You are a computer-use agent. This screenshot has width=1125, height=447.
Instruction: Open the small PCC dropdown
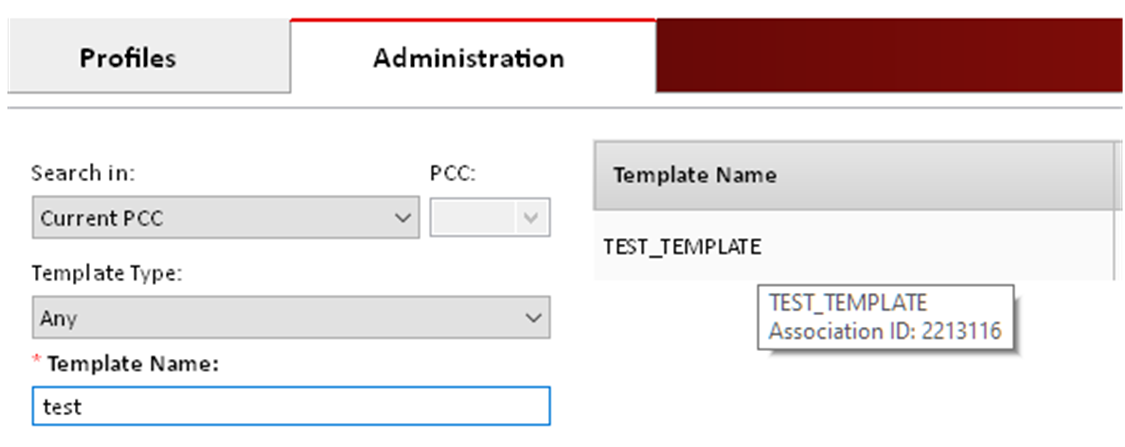(489, 218)
